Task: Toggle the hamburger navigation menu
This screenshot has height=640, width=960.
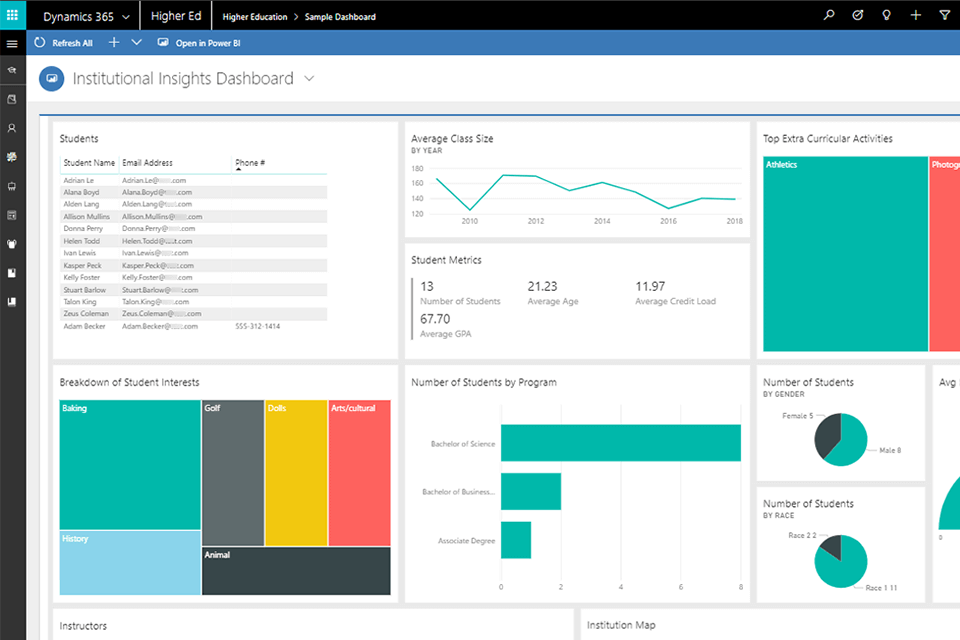Action: coord(12,44)
